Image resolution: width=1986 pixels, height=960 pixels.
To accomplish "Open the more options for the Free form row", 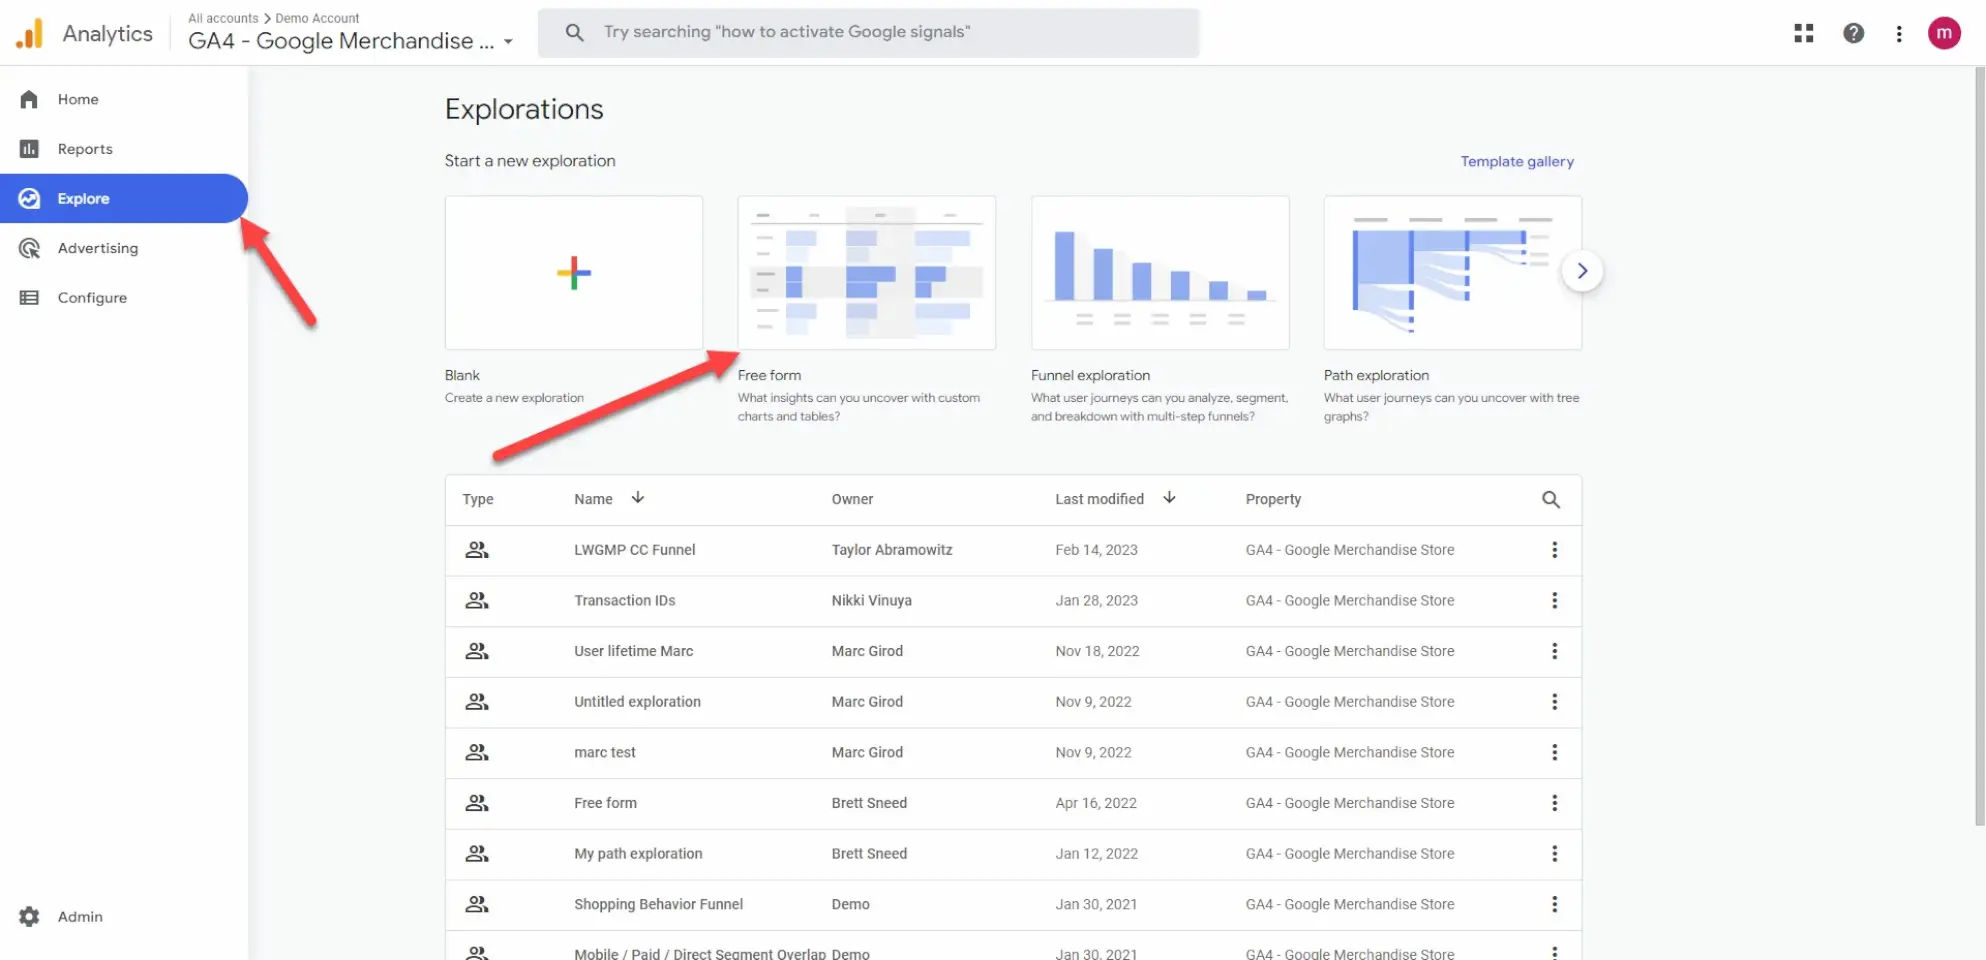I will coord(1554,803).
